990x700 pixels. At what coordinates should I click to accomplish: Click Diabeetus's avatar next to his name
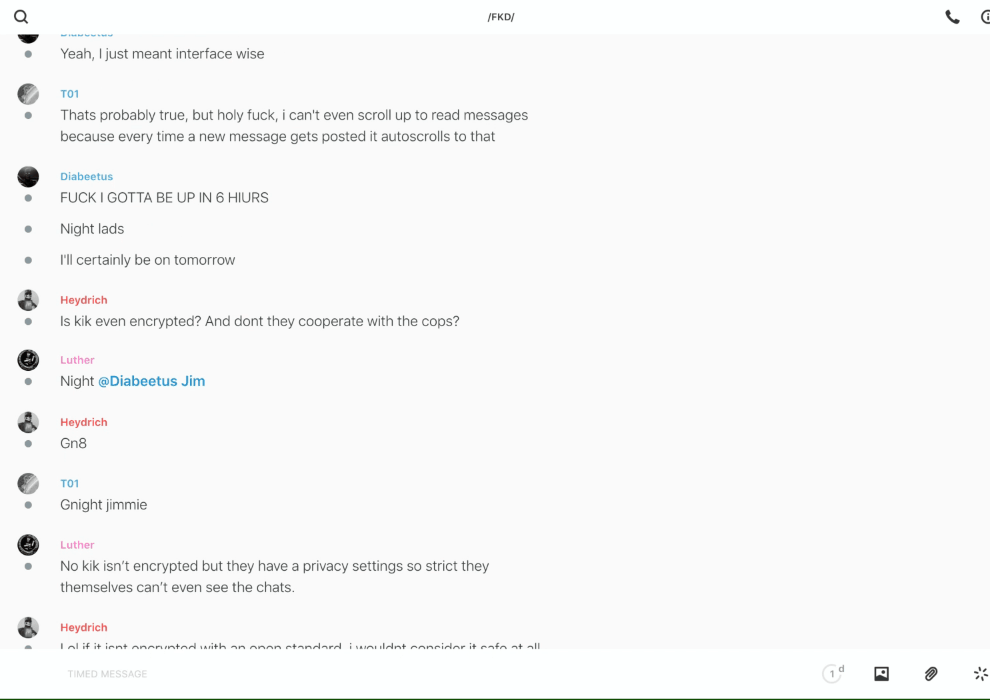28,177
